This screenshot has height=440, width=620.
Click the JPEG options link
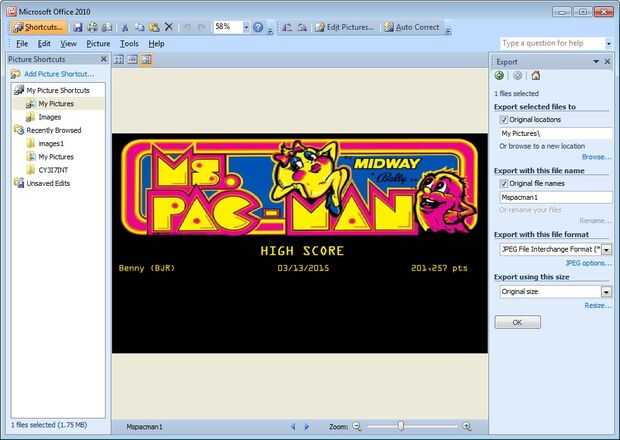click(587, 263)
